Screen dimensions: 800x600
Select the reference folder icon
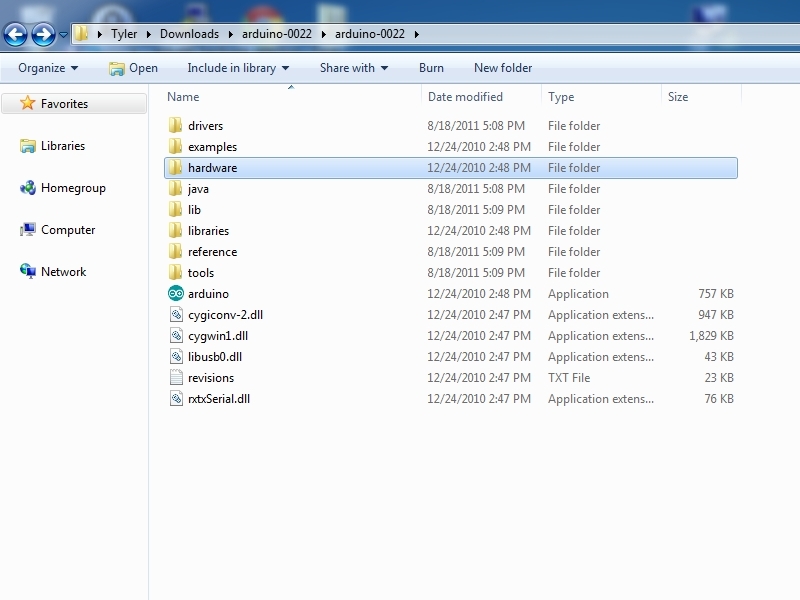click(175, 251)
